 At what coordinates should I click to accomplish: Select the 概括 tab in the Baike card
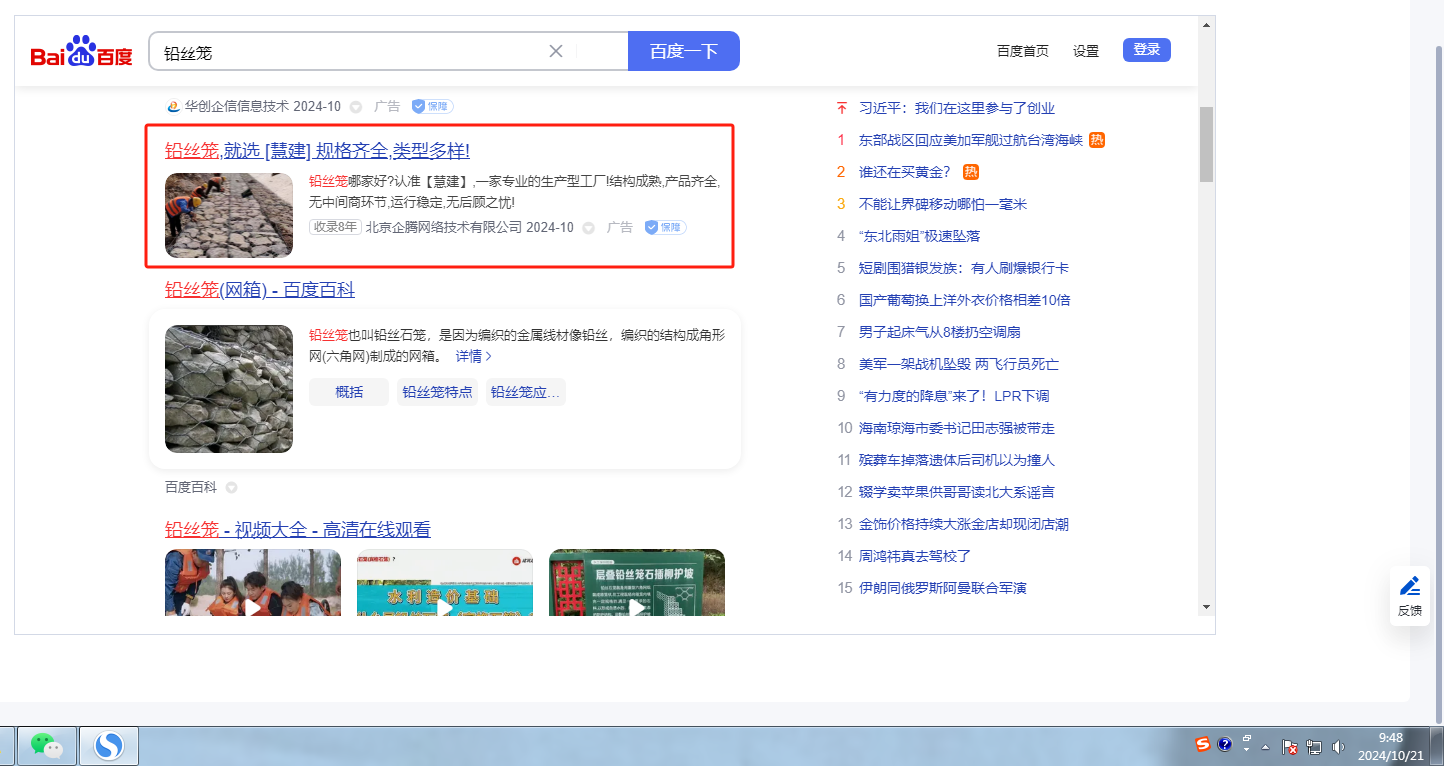point(349,392)
